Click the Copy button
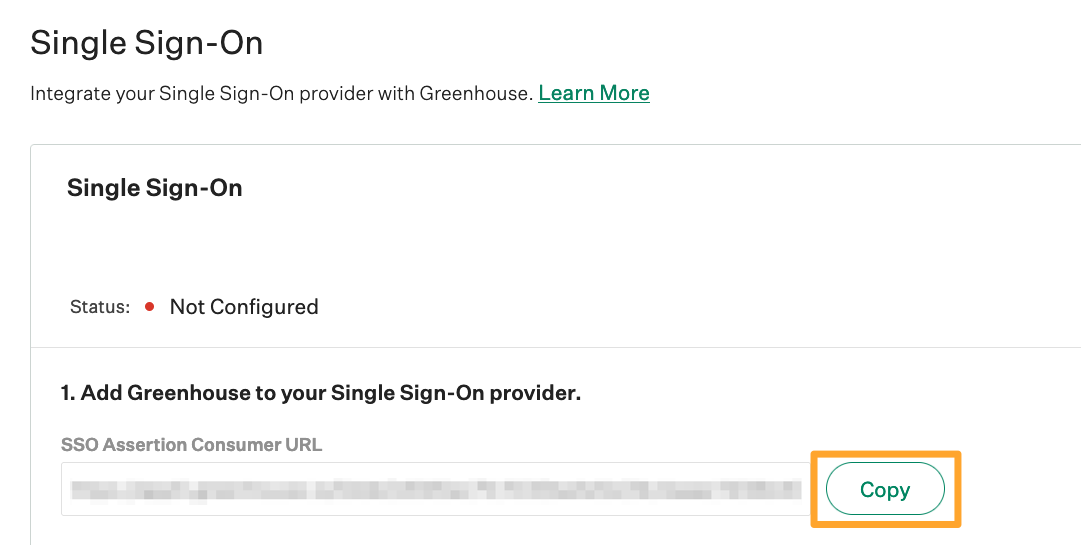 pos(885,490)
